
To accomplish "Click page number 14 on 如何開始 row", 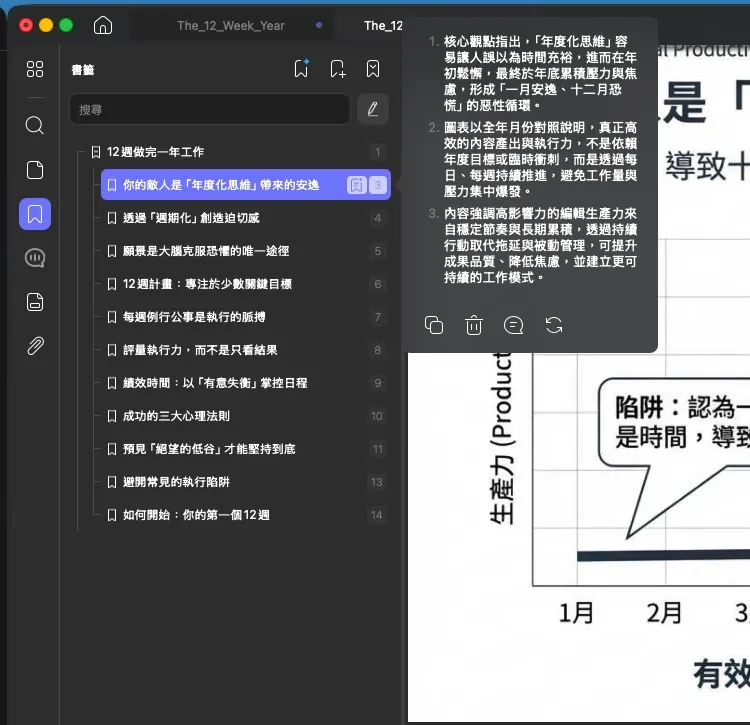I will pyautogui.click(x=377, y=515).
